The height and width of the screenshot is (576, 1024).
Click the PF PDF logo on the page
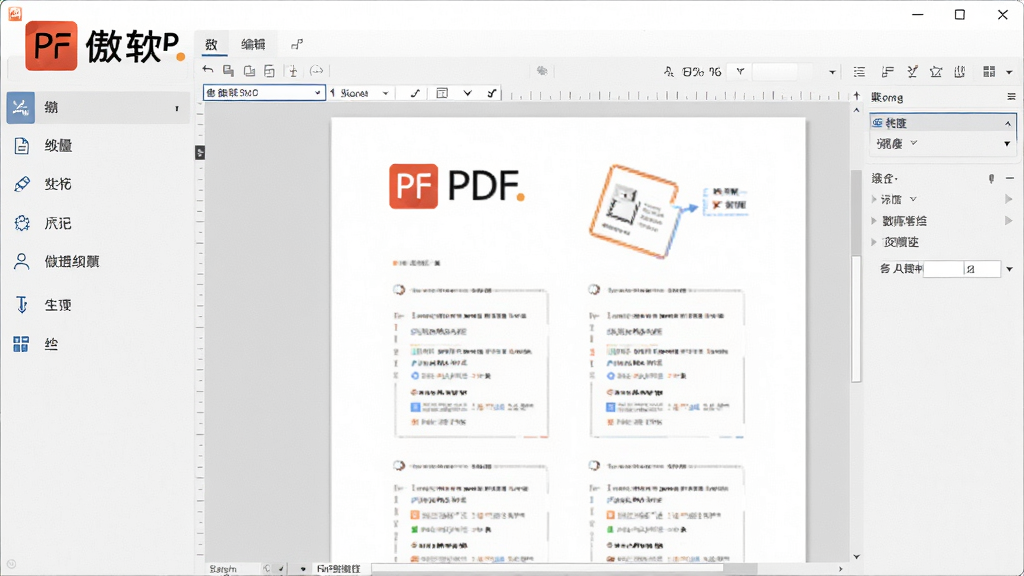click(456, 186)
